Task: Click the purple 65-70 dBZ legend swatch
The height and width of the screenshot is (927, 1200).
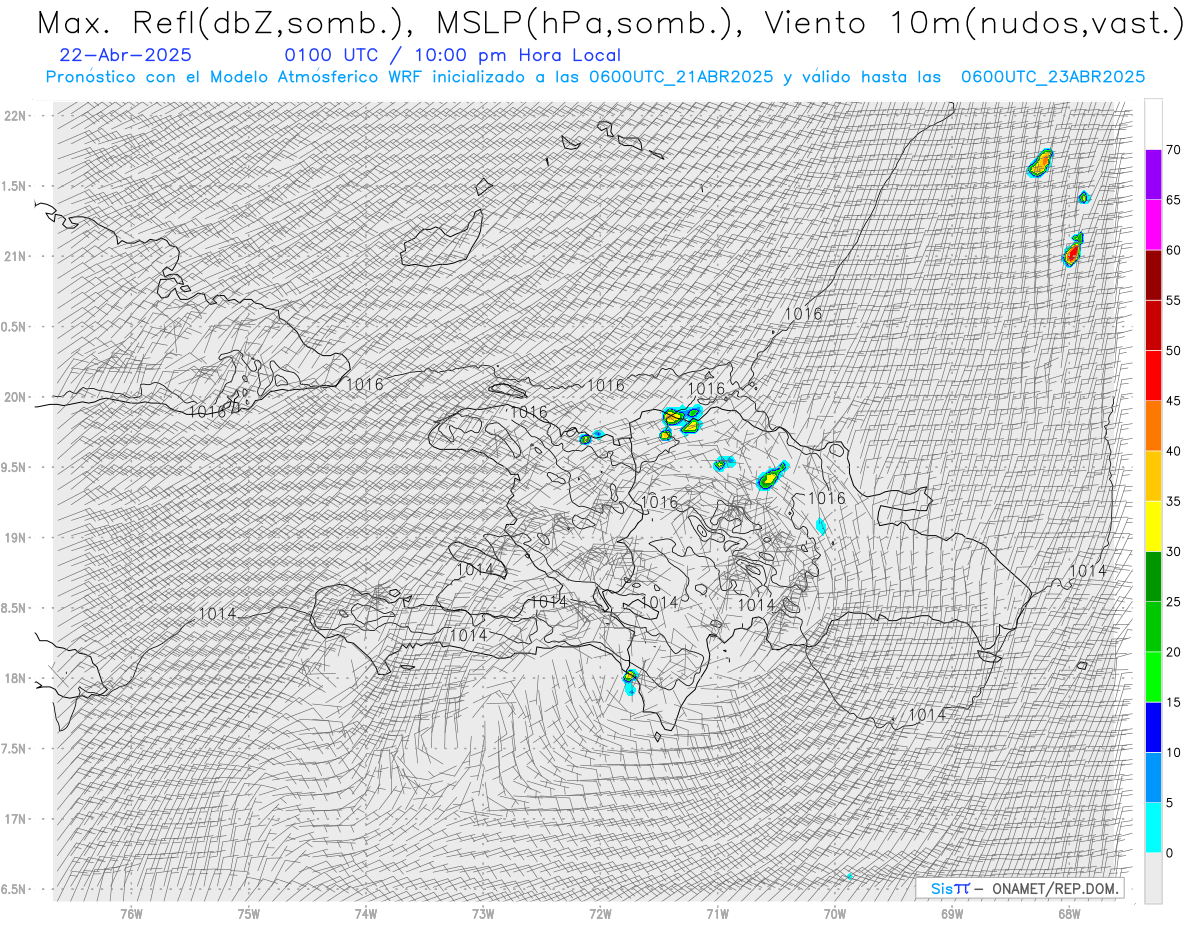Action: (1153, 175)
